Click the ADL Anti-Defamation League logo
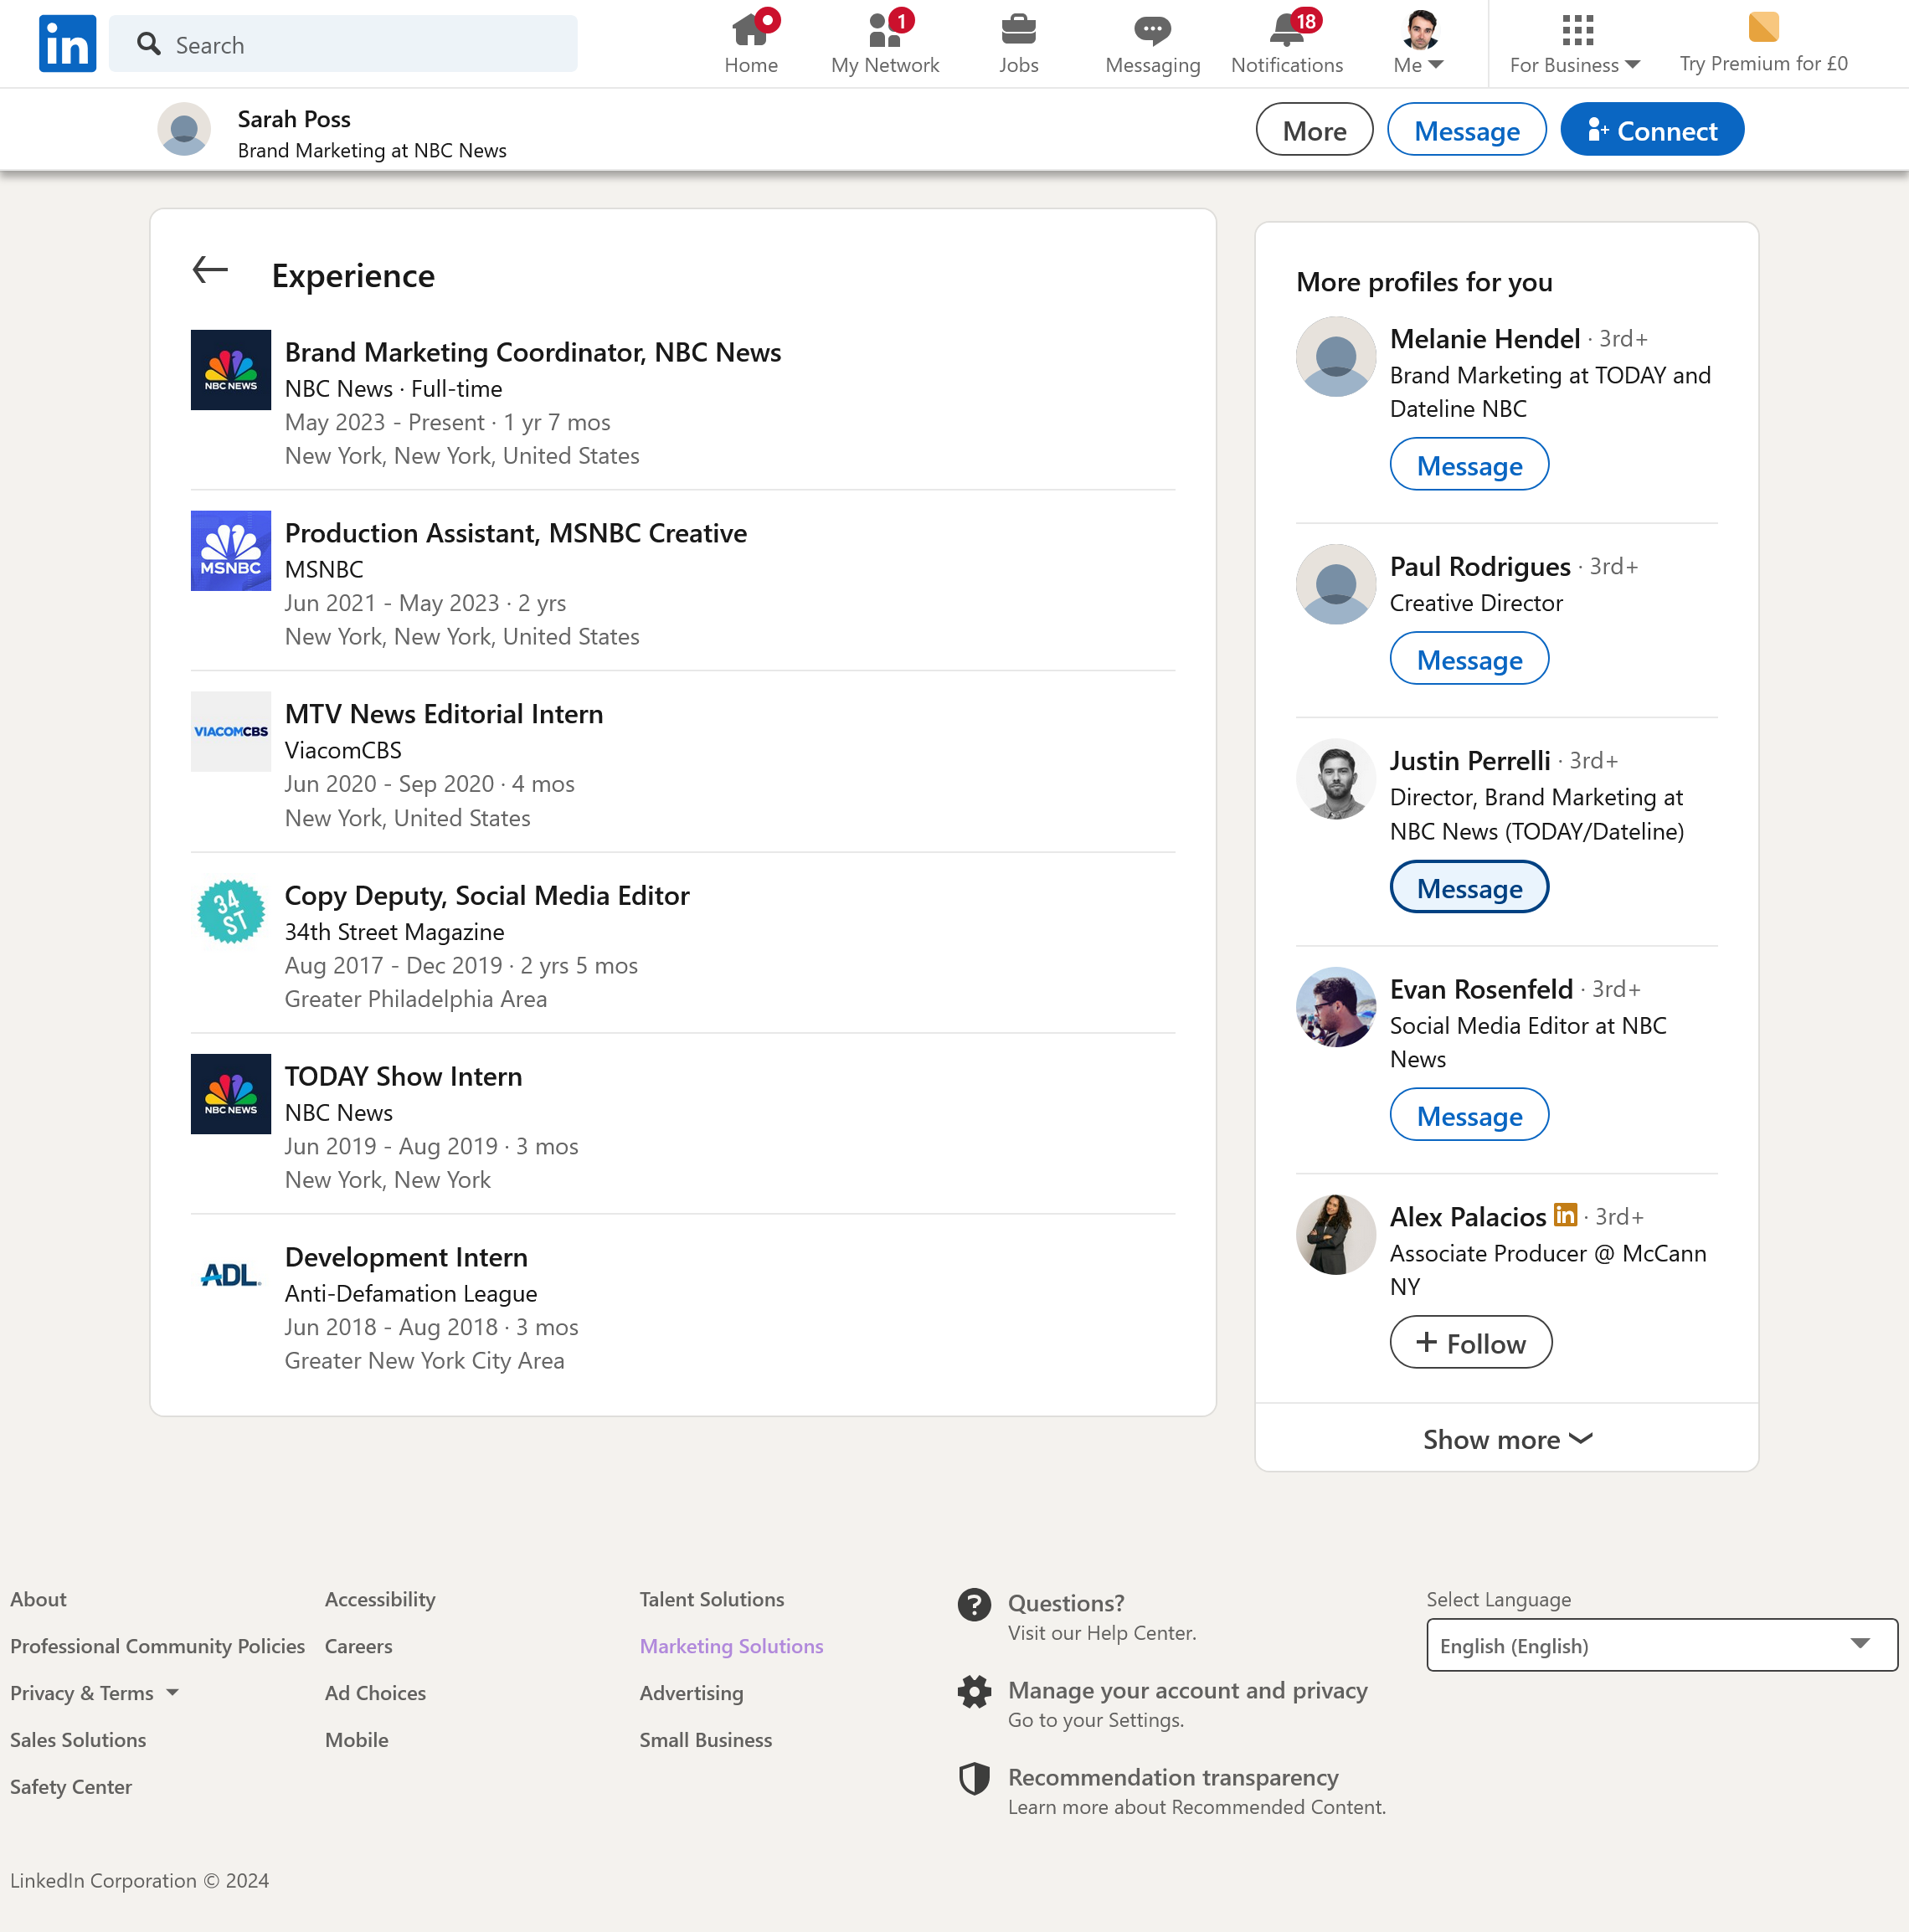Viewport: 1909px width, 1932px height. 231,1275
